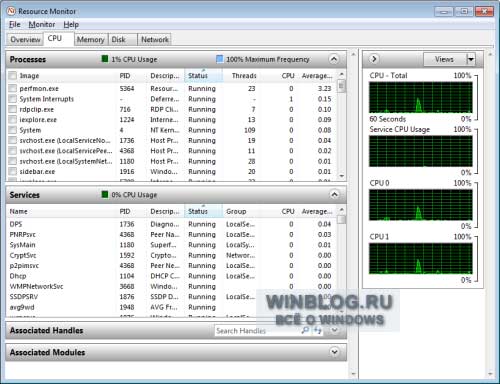Check the rdpclip.exe process checkbox

[13, 109]
